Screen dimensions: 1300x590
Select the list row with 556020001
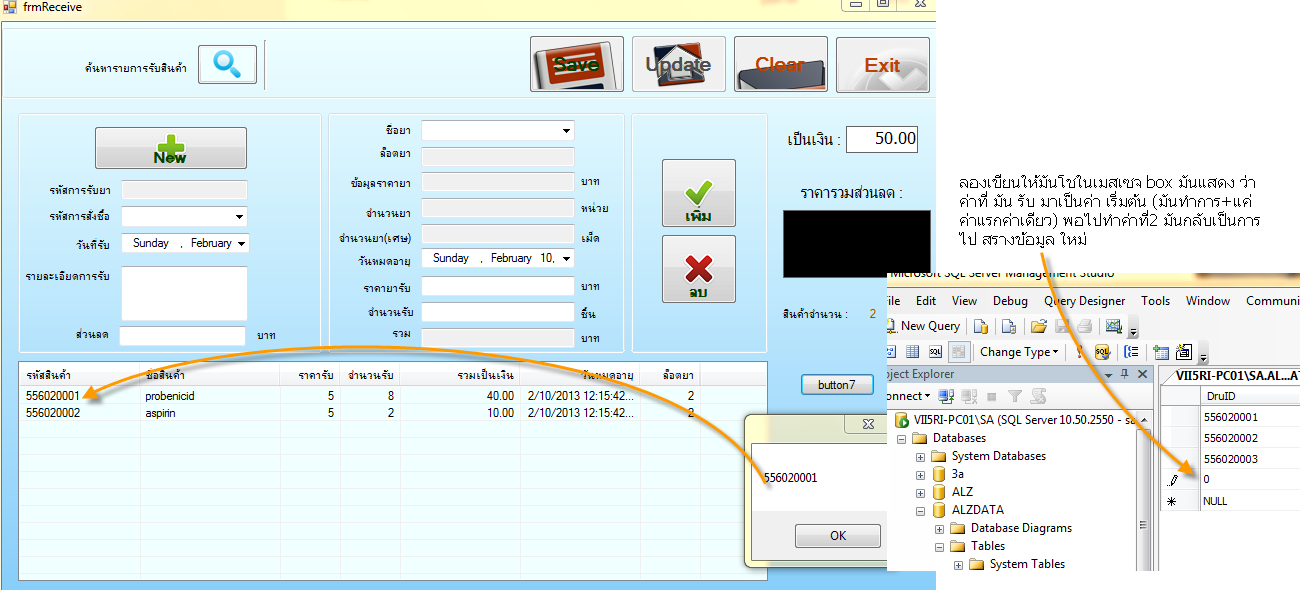click(x=393, y=396)
